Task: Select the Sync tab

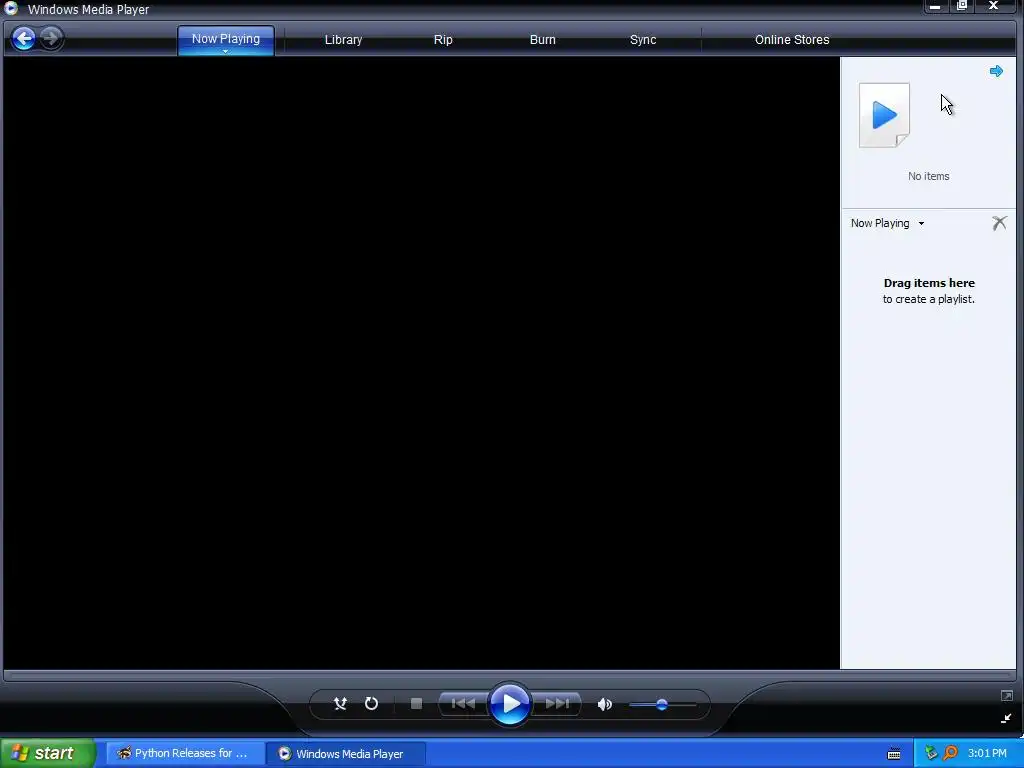Action: pyautogui.click(x=643, y=40)
